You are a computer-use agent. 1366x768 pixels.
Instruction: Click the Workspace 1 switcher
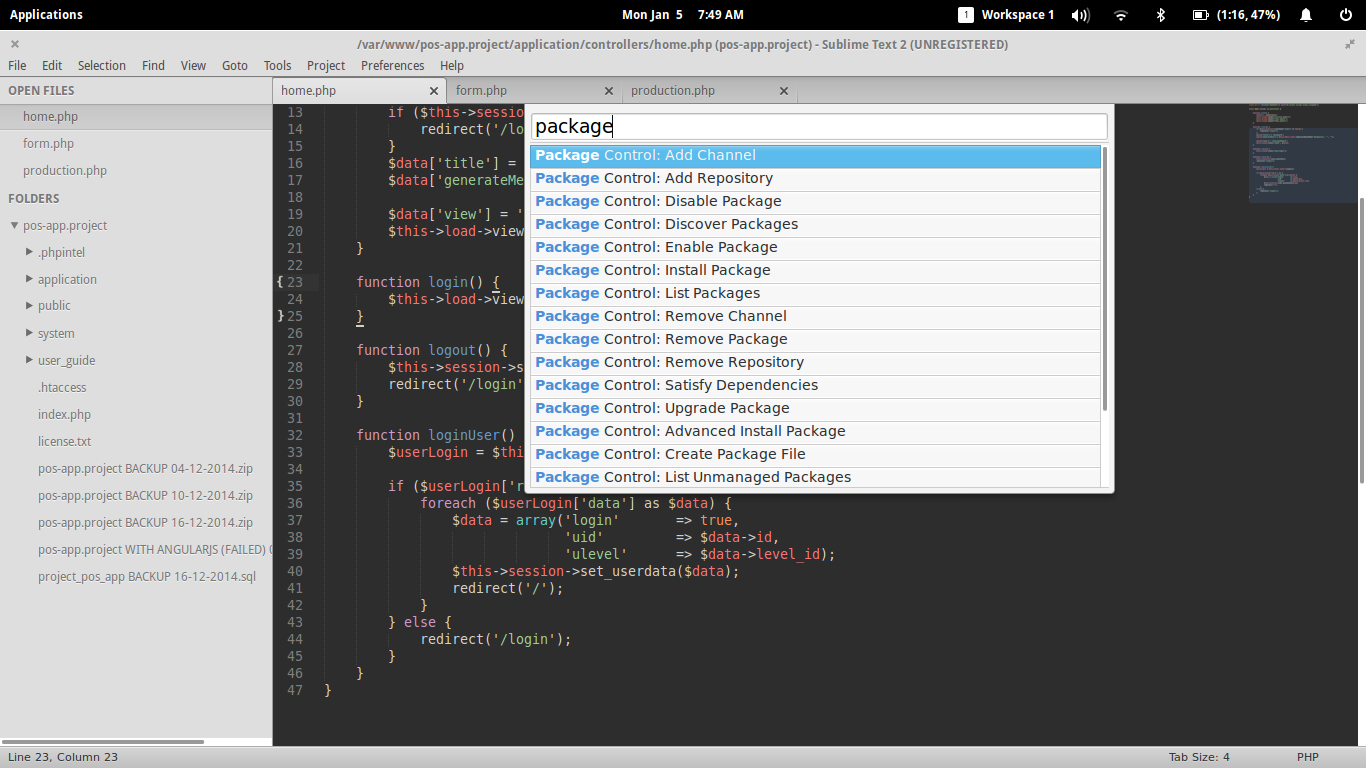[1006, 15]
